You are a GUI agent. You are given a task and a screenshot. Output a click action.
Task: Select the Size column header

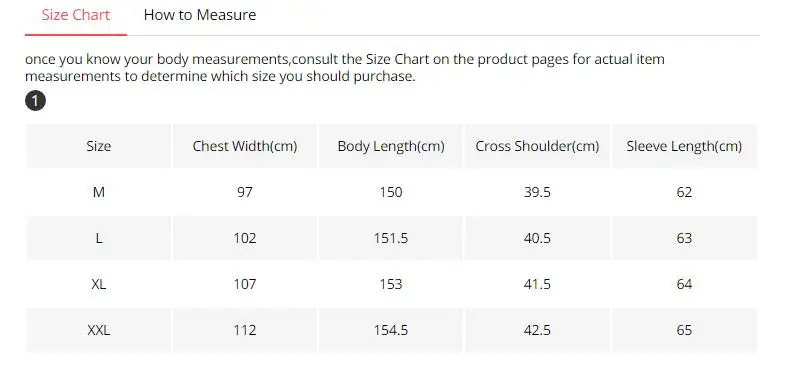[x=99, y=146]
